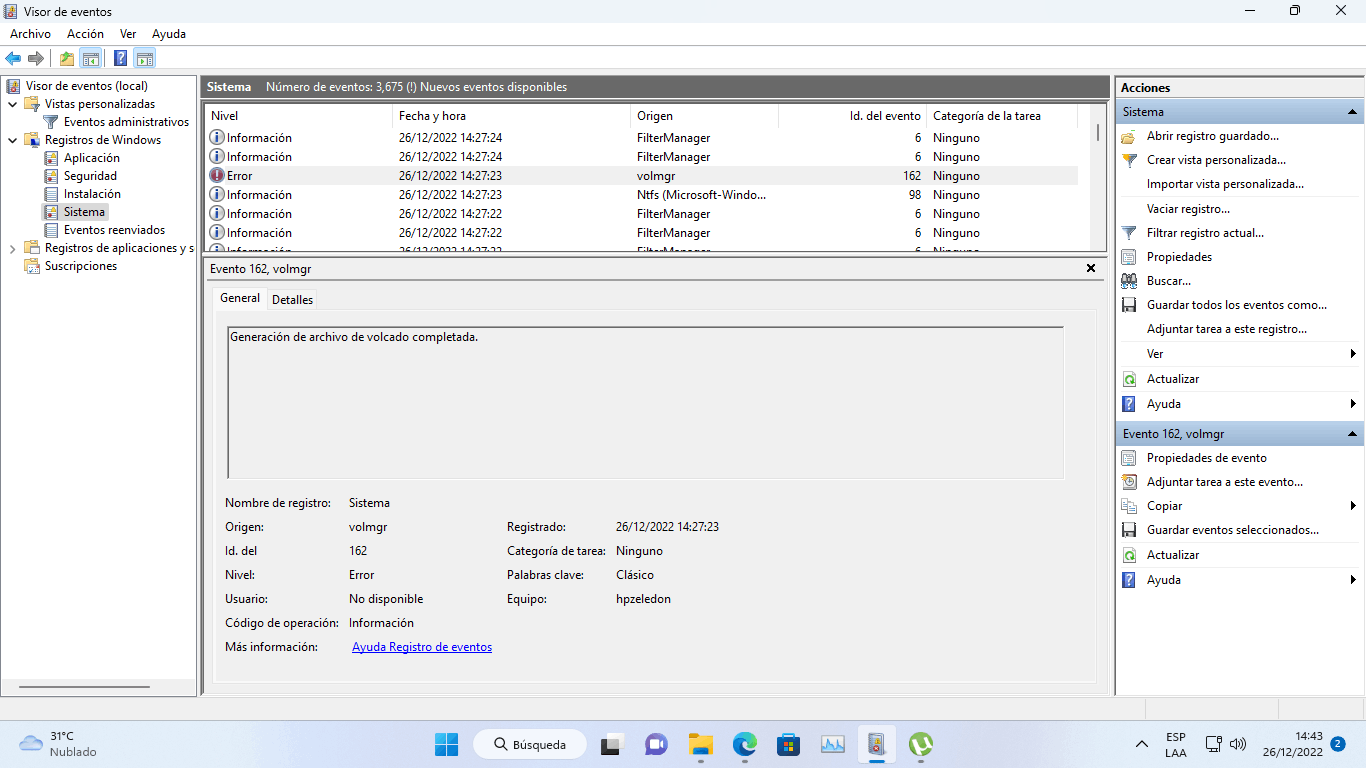The image size is (1366, 768).
Task: Show hidden system tray icons chevron
Action: click(x=1141, y=744)
